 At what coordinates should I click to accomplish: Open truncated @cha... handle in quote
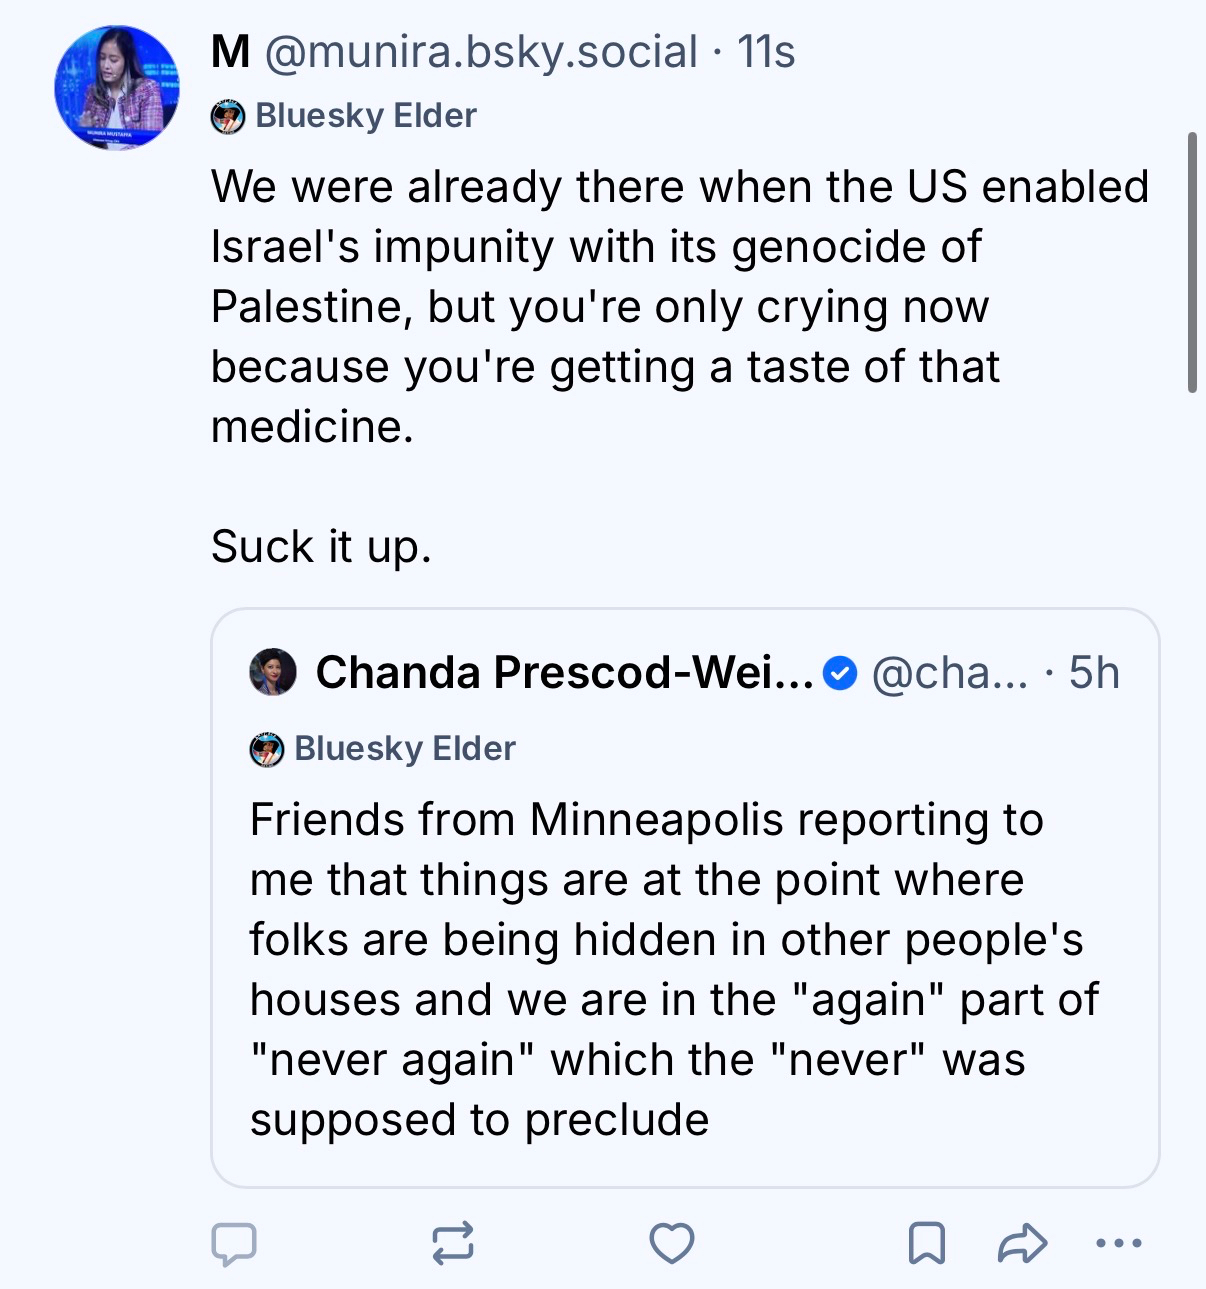coord(949,673)
